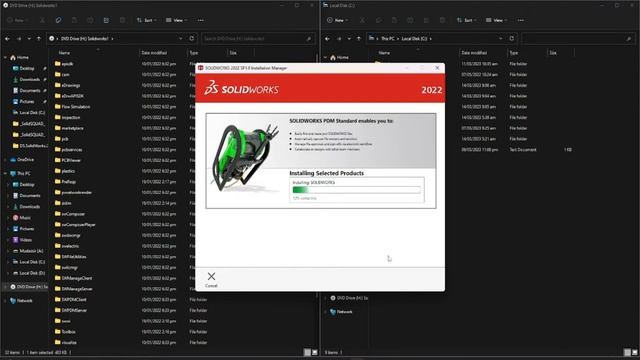Open recent locations dropdown in DVD Drive window
640x360 pixels.
[29, 39]
